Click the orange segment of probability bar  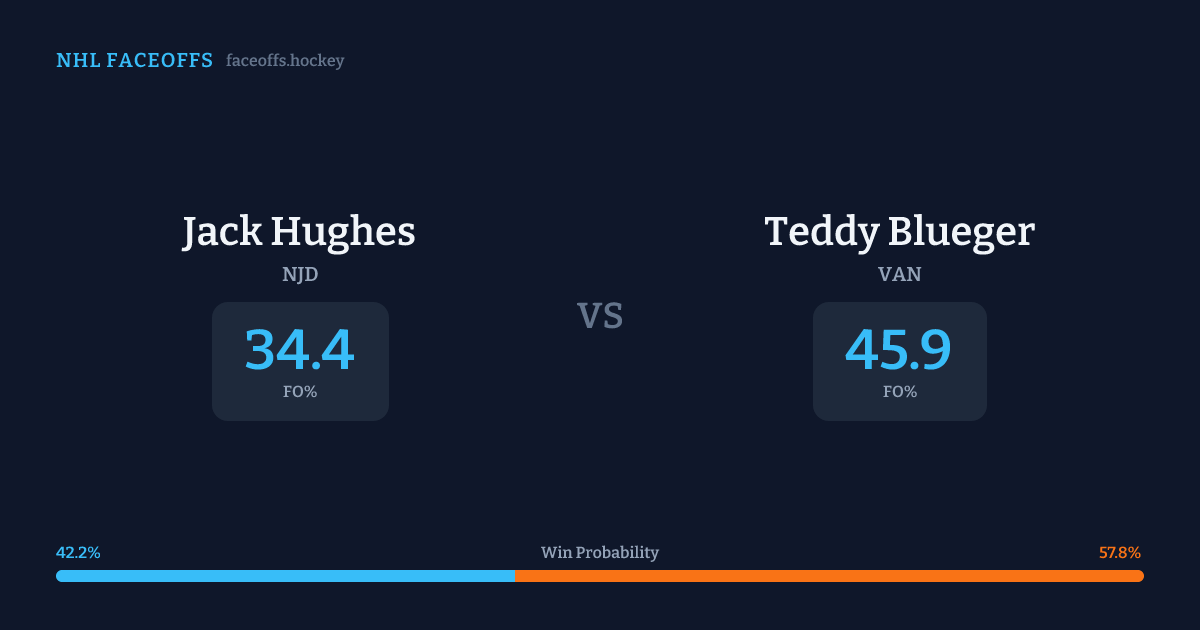pos(830,576)
